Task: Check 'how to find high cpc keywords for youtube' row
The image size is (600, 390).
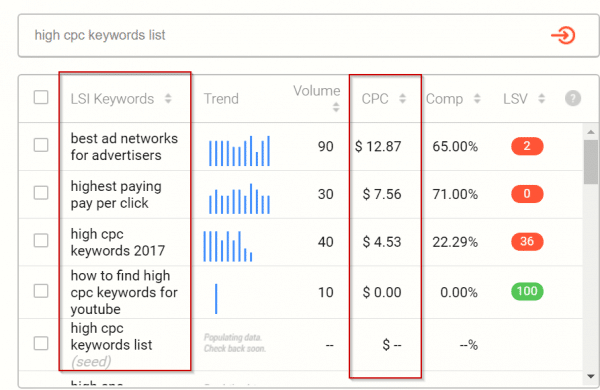Action: tap(41, 291)
